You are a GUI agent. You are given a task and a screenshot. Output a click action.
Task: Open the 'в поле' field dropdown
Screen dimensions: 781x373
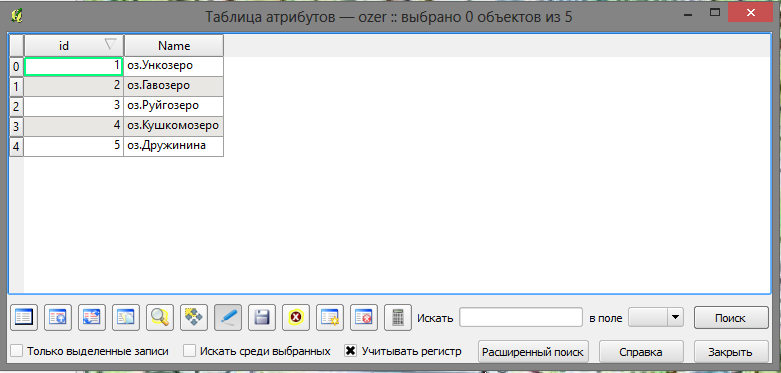point(656,317)
